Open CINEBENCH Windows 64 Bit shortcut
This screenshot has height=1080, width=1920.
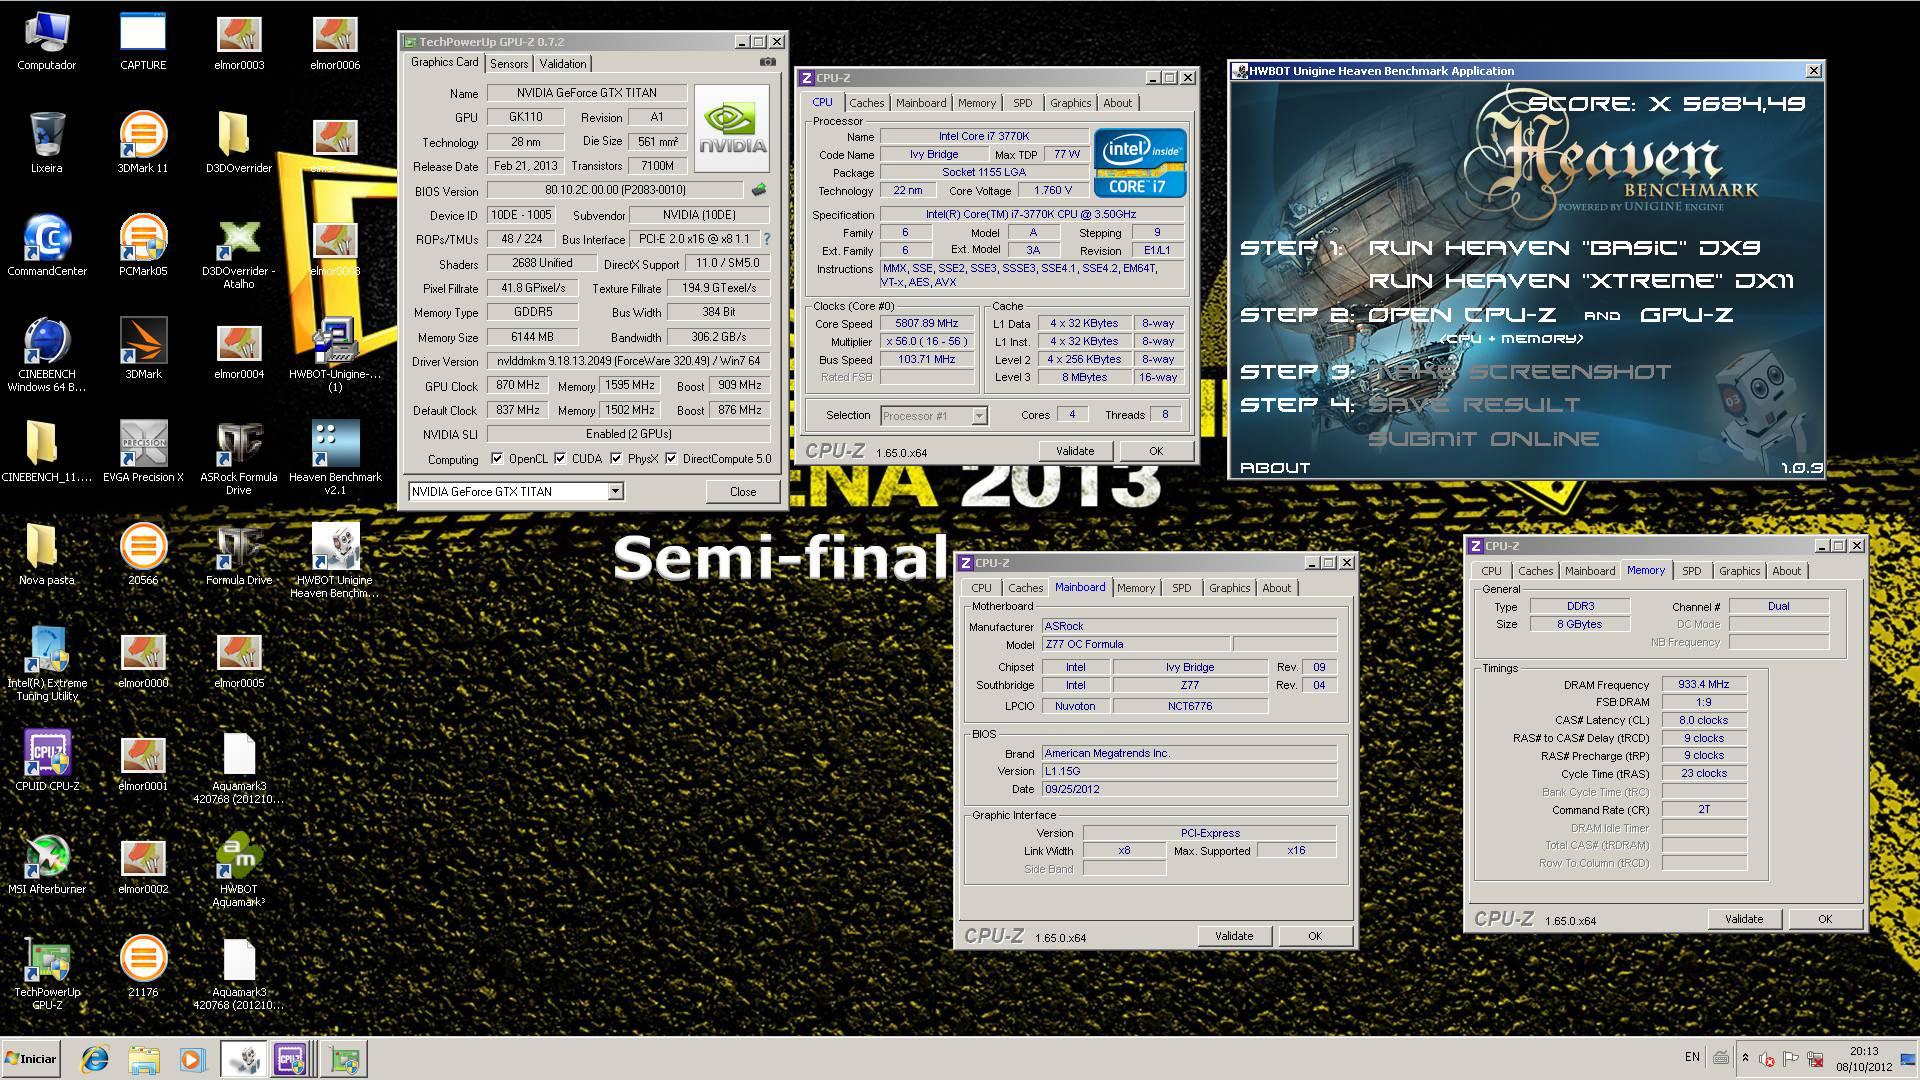(x=46, y=355)
